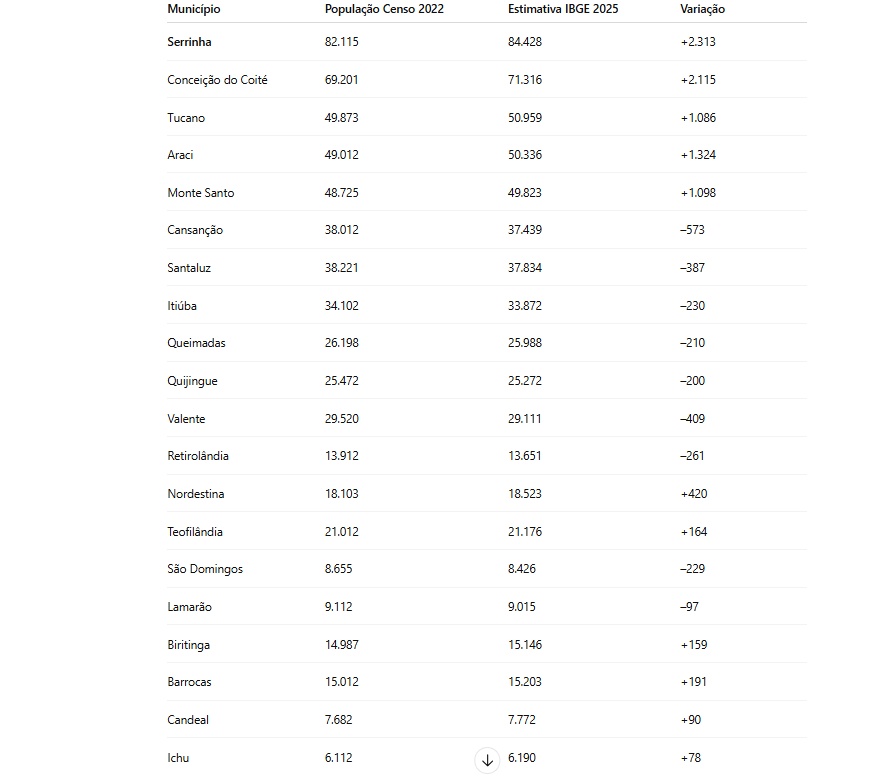This screenshot has height=783, width=869.
Task: Click the Queimadas census value 26.198
Action: 341,343
